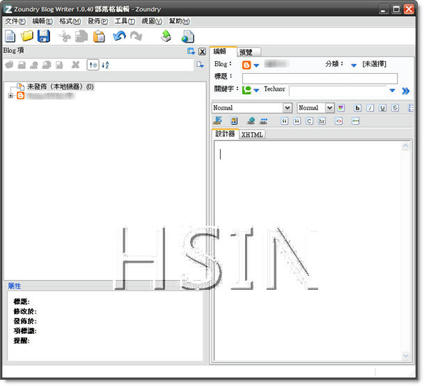This screenshot has height=386, width=424.
Task: Expand the Blogger account tree node
Action: (x=11, y=96)
